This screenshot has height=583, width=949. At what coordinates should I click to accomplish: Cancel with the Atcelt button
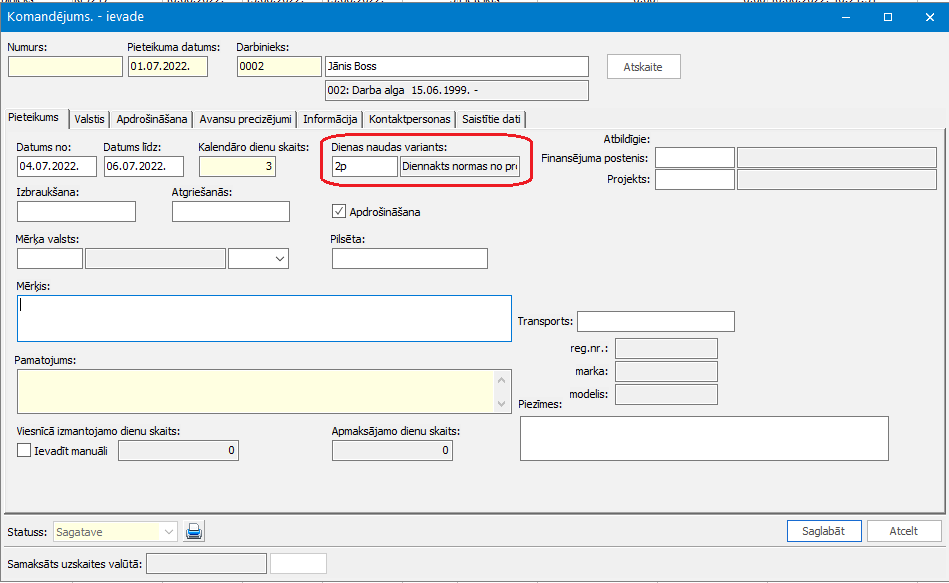pyautogui.click(x=904, y=531)
